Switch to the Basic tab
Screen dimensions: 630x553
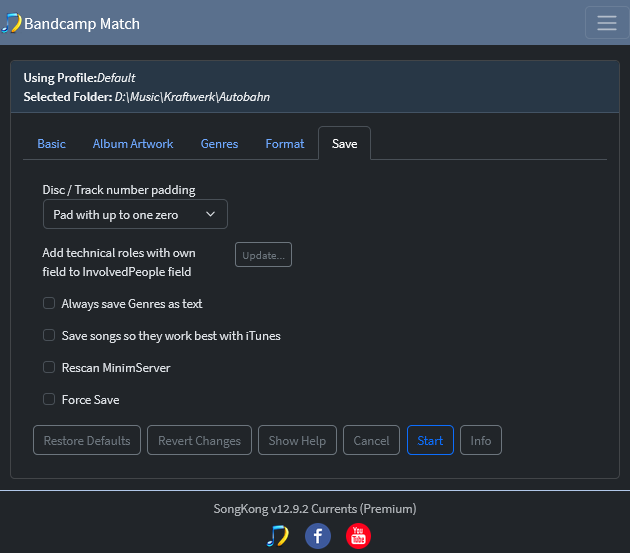click(x=51, y=143)
